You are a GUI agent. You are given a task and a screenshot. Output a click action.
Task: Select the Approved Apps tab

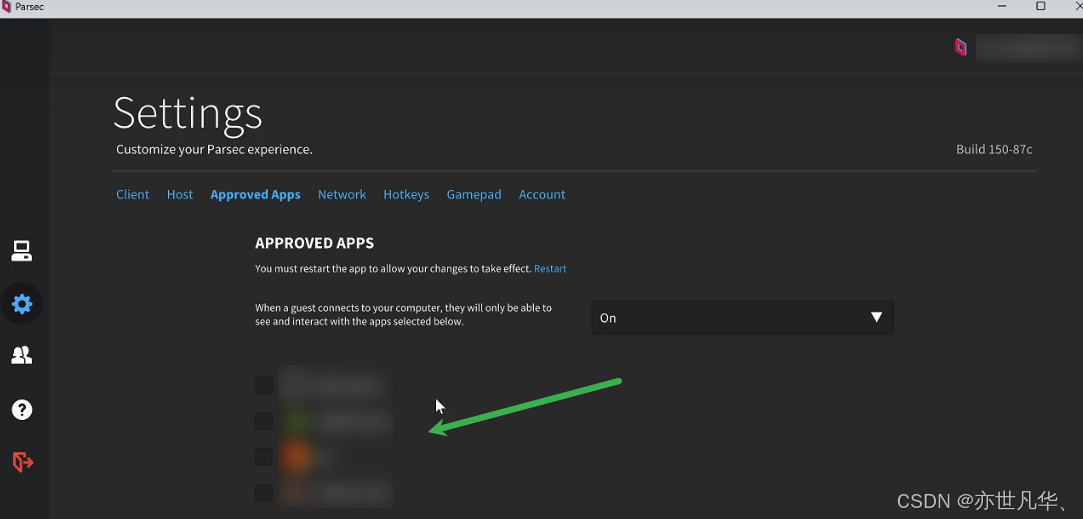[256, 194]
